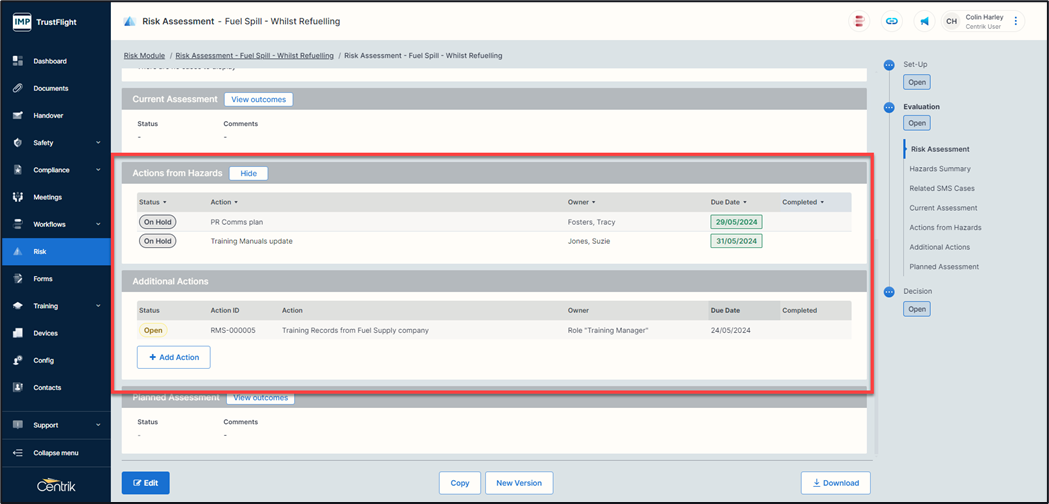Click the Documents paperclip icon
The width and height of the screenshot is (1049, 504).
18,88
